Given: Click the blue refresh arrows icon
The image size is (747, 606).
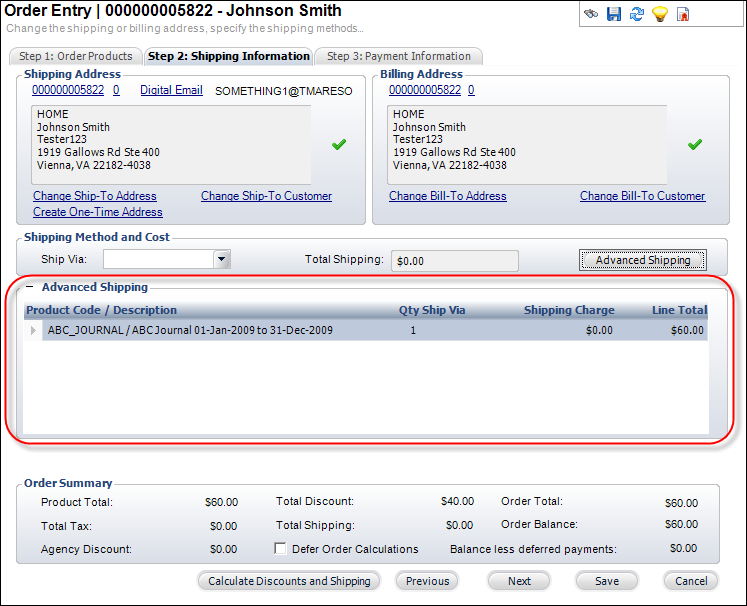Looking at the screenshot, I should 637,14.
